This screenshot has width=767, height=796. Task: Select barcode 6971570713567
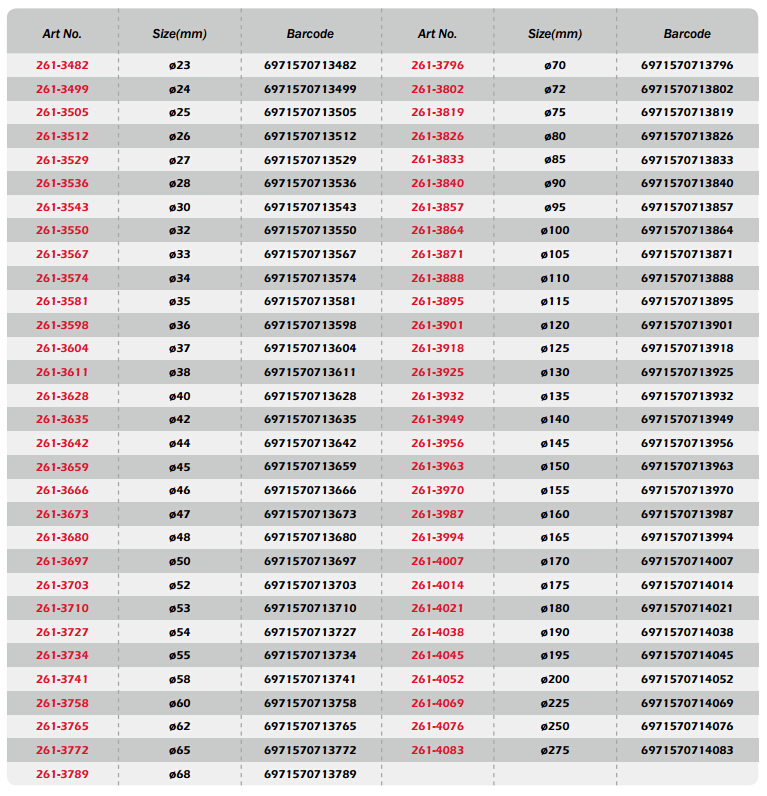pyautogui.click(x=310, y=254)
